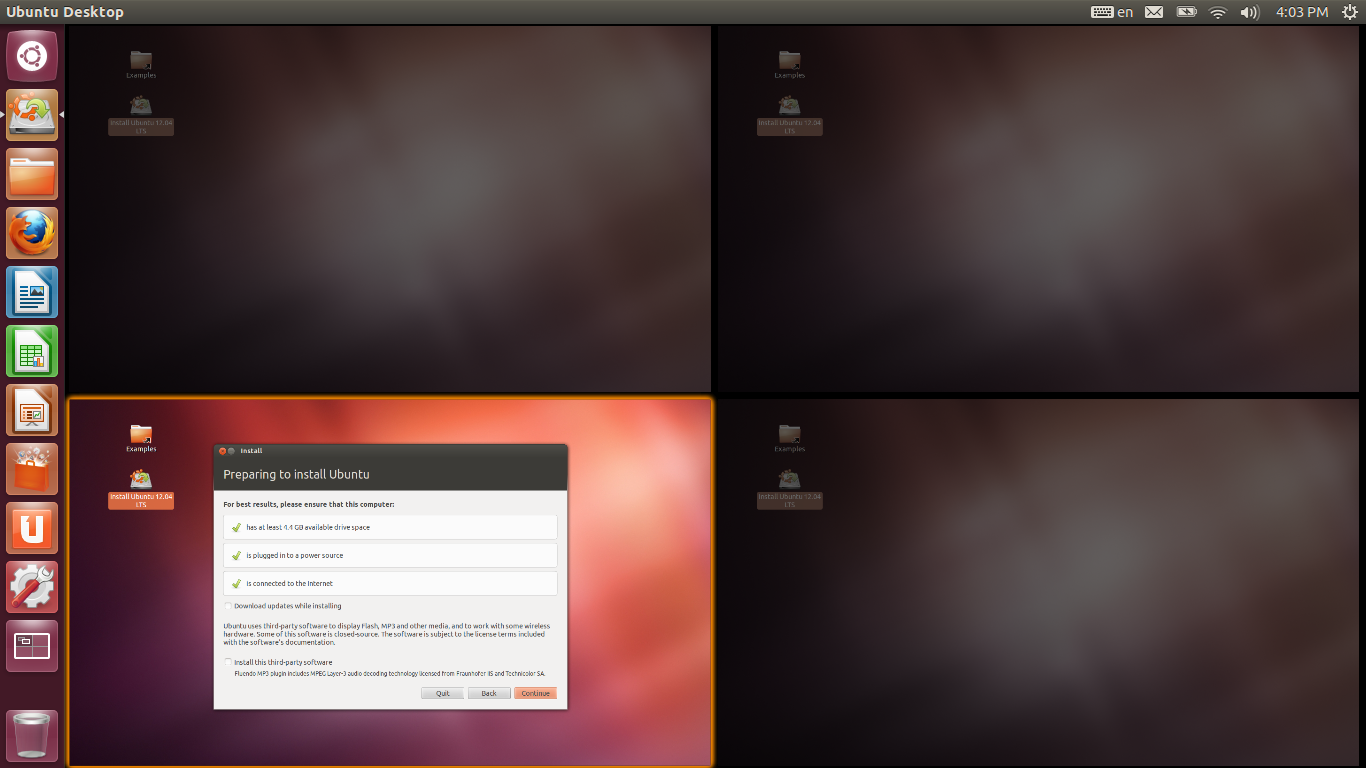This screenshot has width=1366, height=768.
Task: Open Ubuntu One from launcher
Action: click(x=32, y=528)
